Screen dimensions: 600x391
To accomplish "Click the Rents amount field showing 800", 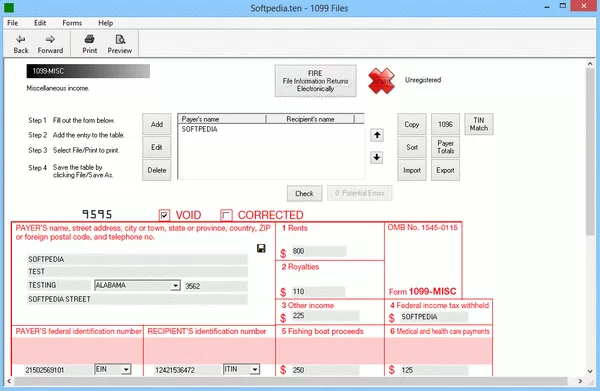I will click(319, 251).
